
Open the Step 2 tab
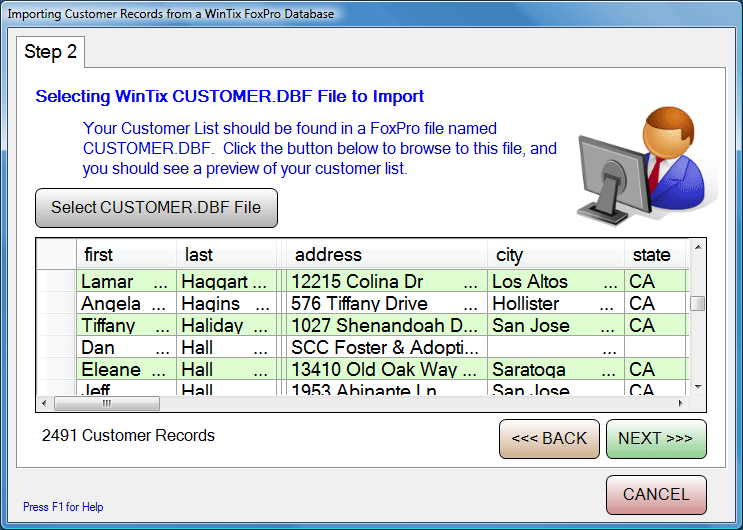click(50, 52)
